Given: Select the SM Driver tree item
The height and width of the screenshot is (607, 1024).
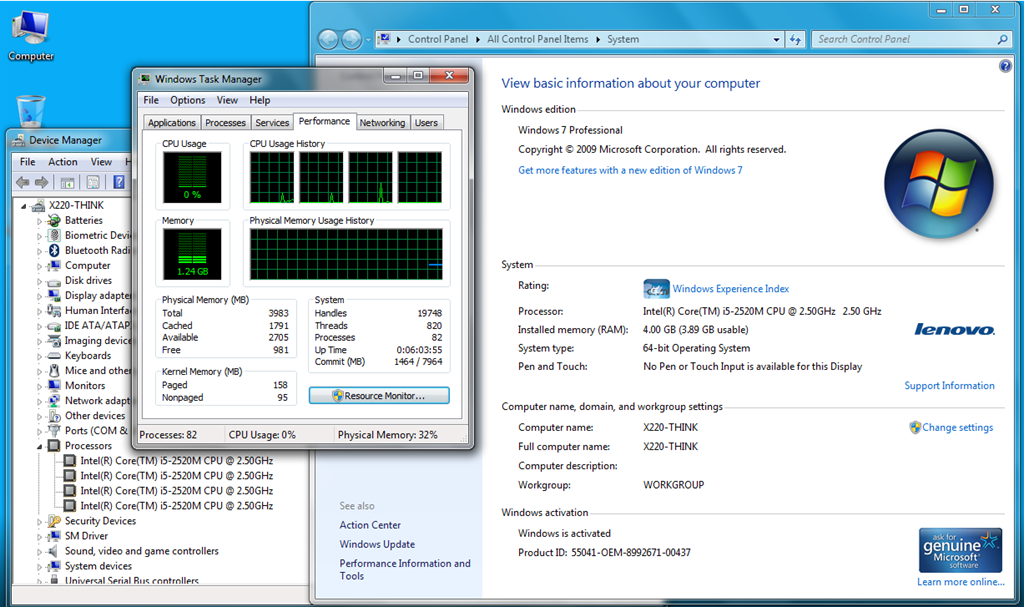Looking at the screenshot, I should [x=86, y=536].
